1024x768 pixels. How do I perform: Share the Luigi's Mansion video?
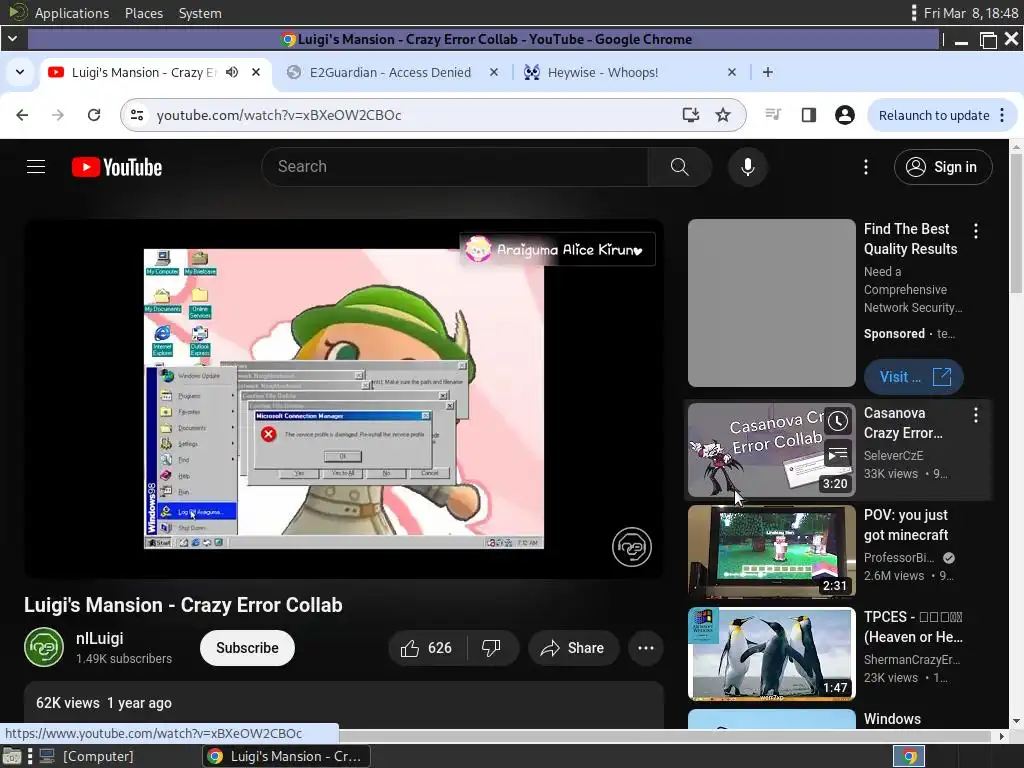tap(572, 648)
